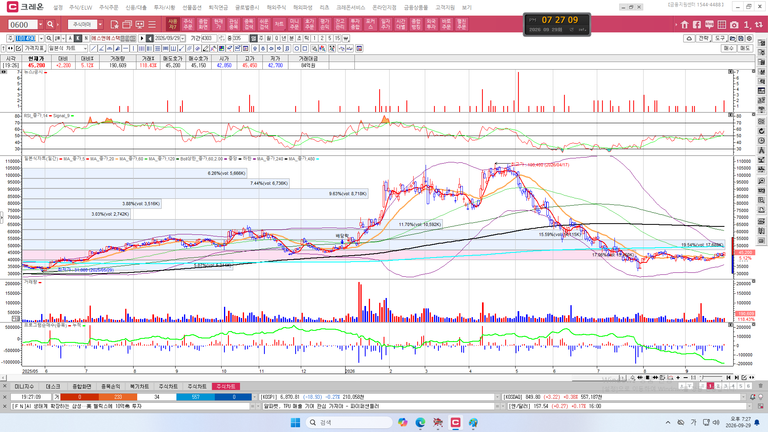Open the screen number 0600 dropdown arrow
Image resolution: width=768 pixels, height=432 pixels.
coord(41,24)
